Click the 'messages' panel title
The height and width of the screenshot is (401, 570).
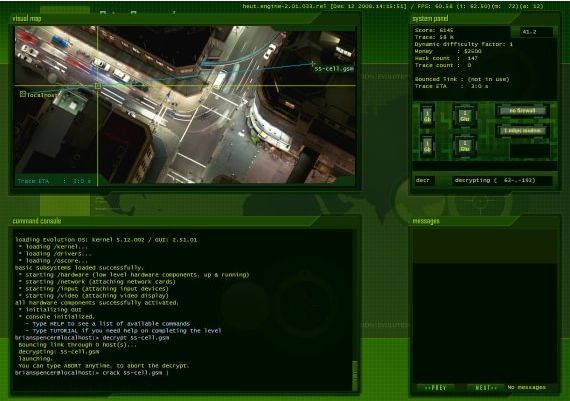click(x=426, y=221)
